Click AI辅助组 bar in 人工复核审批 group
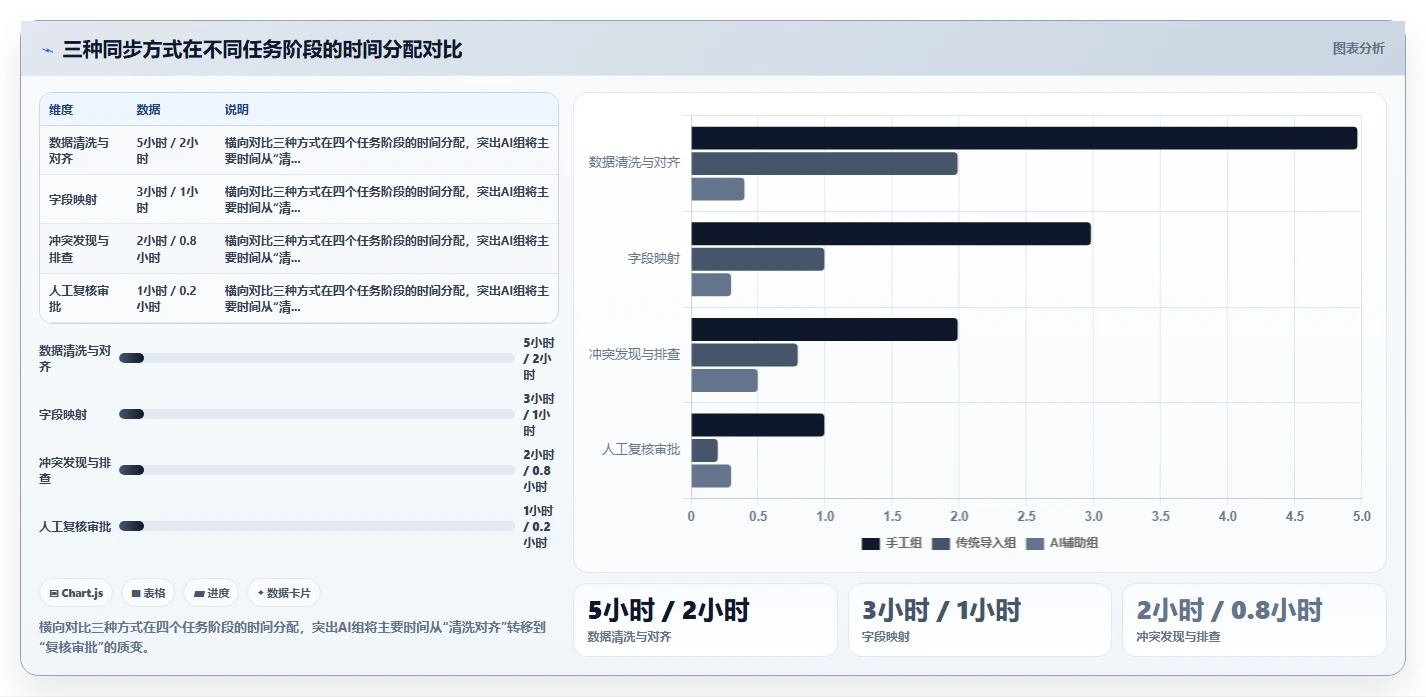 pyautogui.click(x=711, y=476)
